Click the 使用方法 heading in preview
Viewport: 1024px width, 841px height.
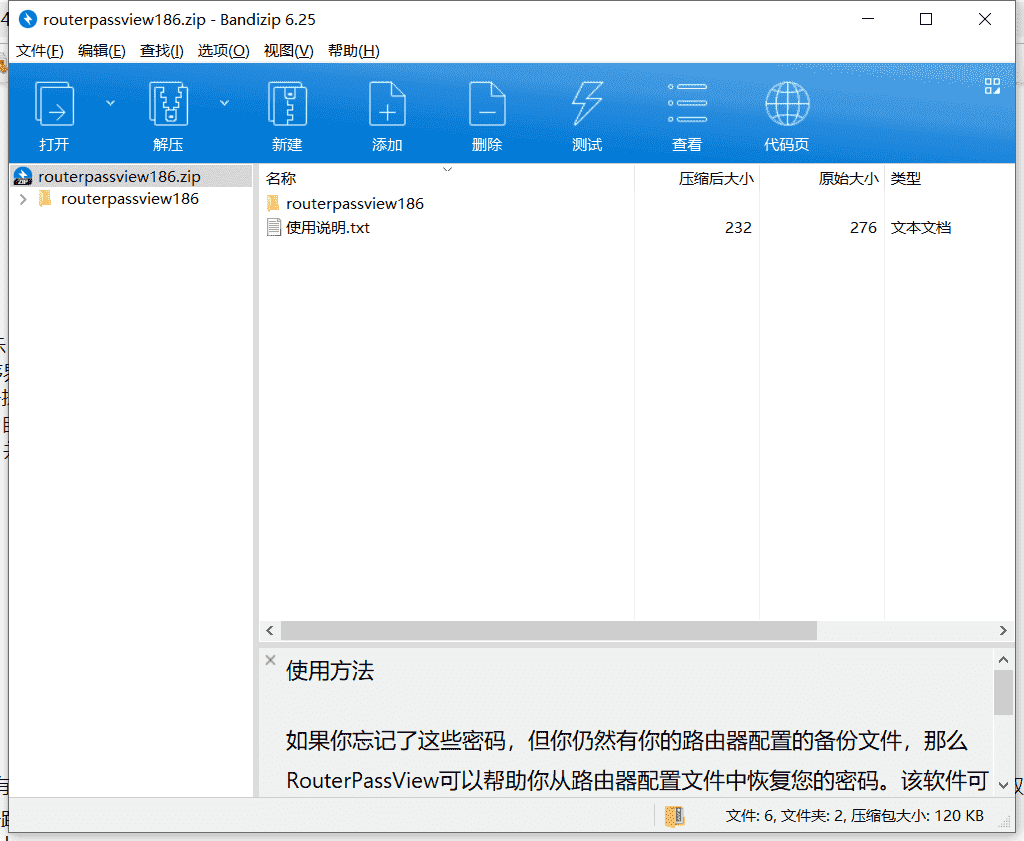[330, 671]
